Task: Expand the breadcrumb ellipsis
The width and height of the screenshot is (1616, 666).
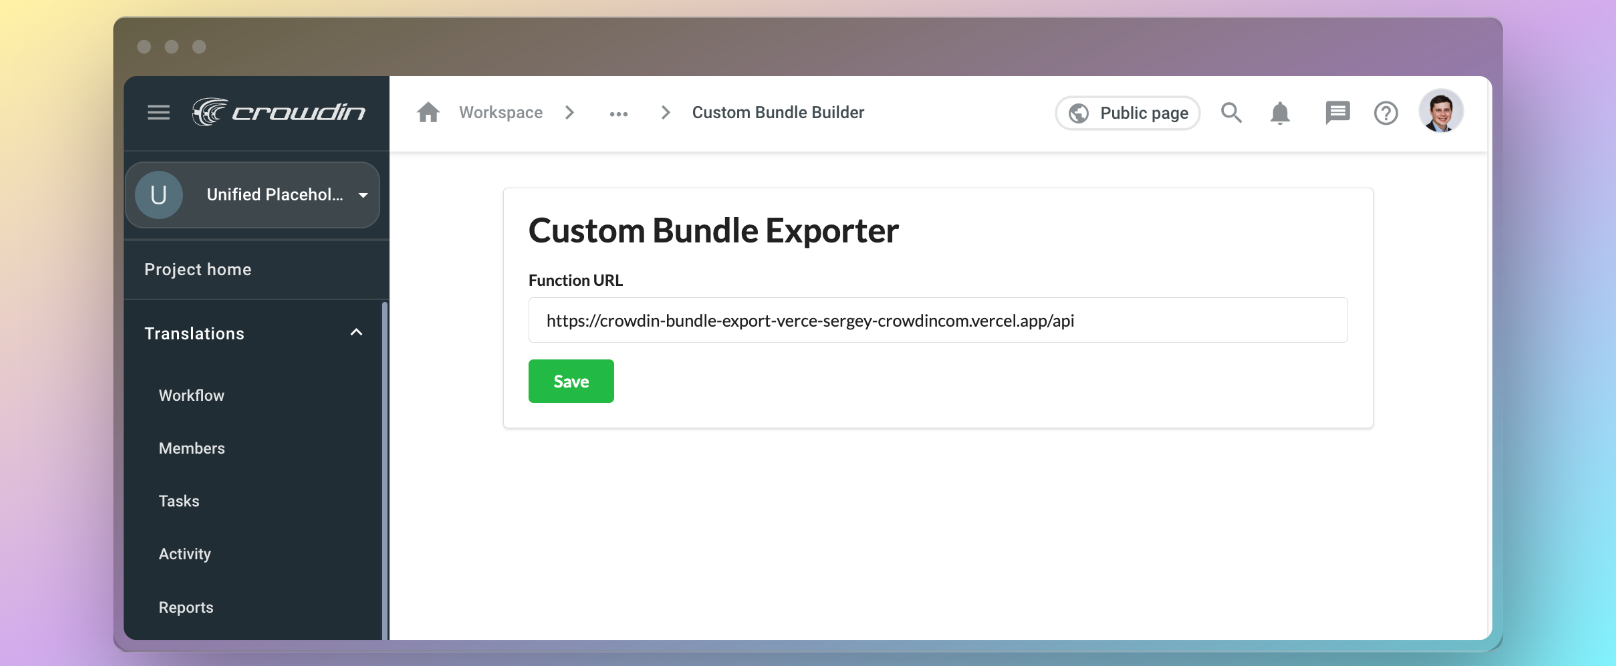Action: 619,113
